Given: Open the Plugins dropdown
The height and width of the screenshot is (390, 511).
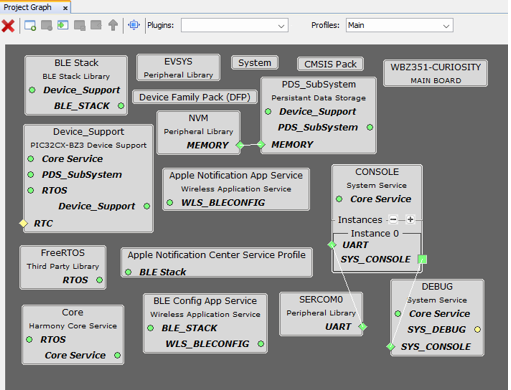Looking at the screenshot, I should [235, 25].
